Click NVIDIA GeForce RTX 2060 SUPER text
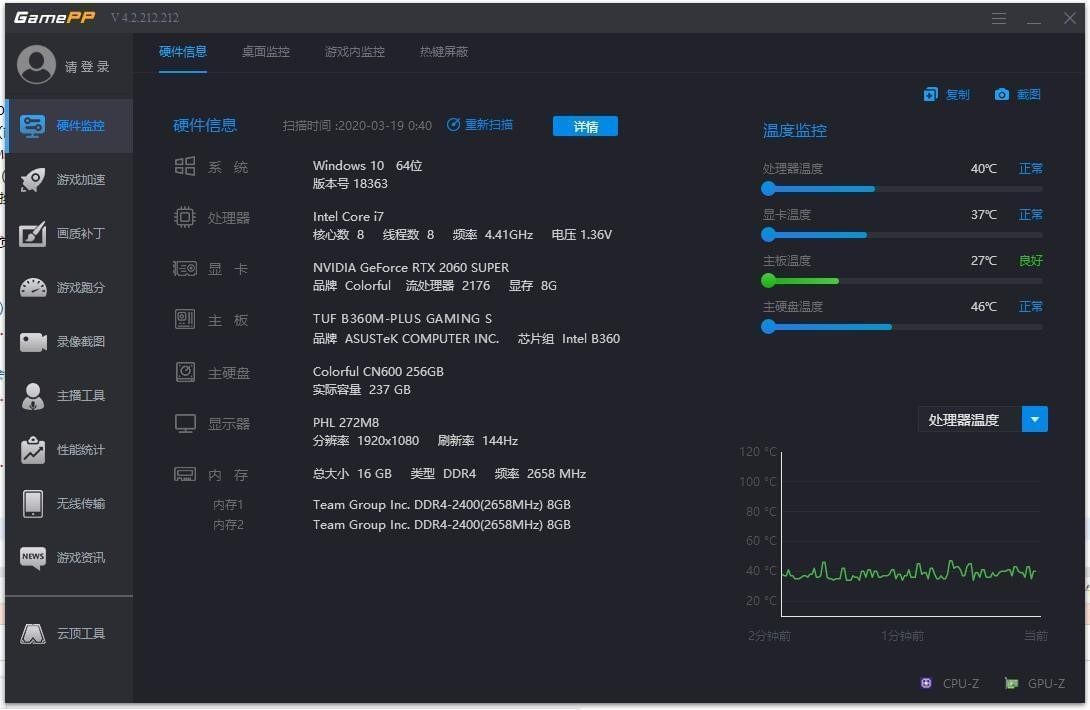Screen dimensions: 1090x710 click(x=411, y=268)
